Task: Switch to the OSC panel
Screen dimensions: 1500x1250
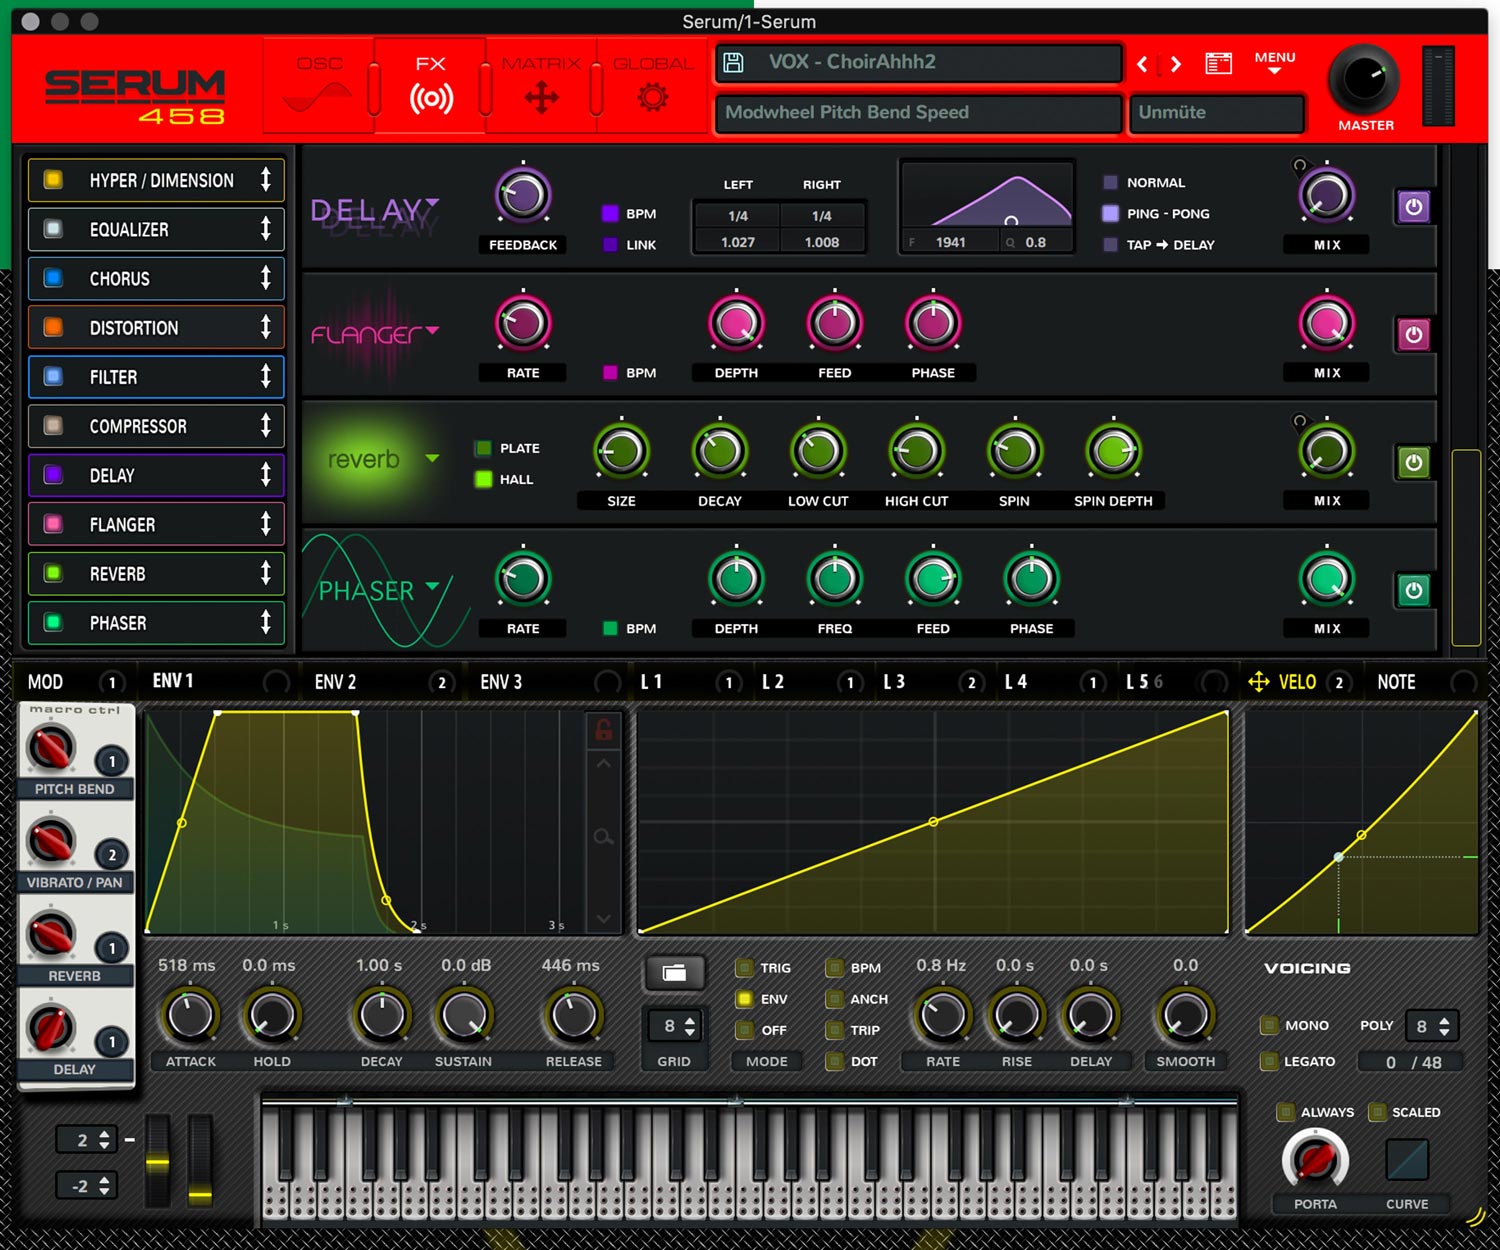Action: click(x=320, y=85)
